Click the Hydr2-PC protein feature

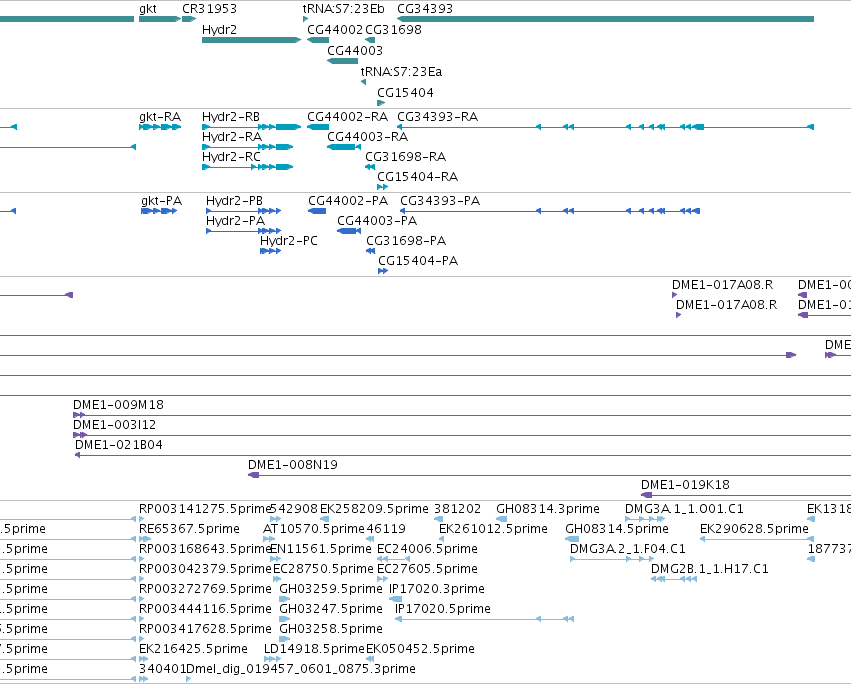(270, 251)
